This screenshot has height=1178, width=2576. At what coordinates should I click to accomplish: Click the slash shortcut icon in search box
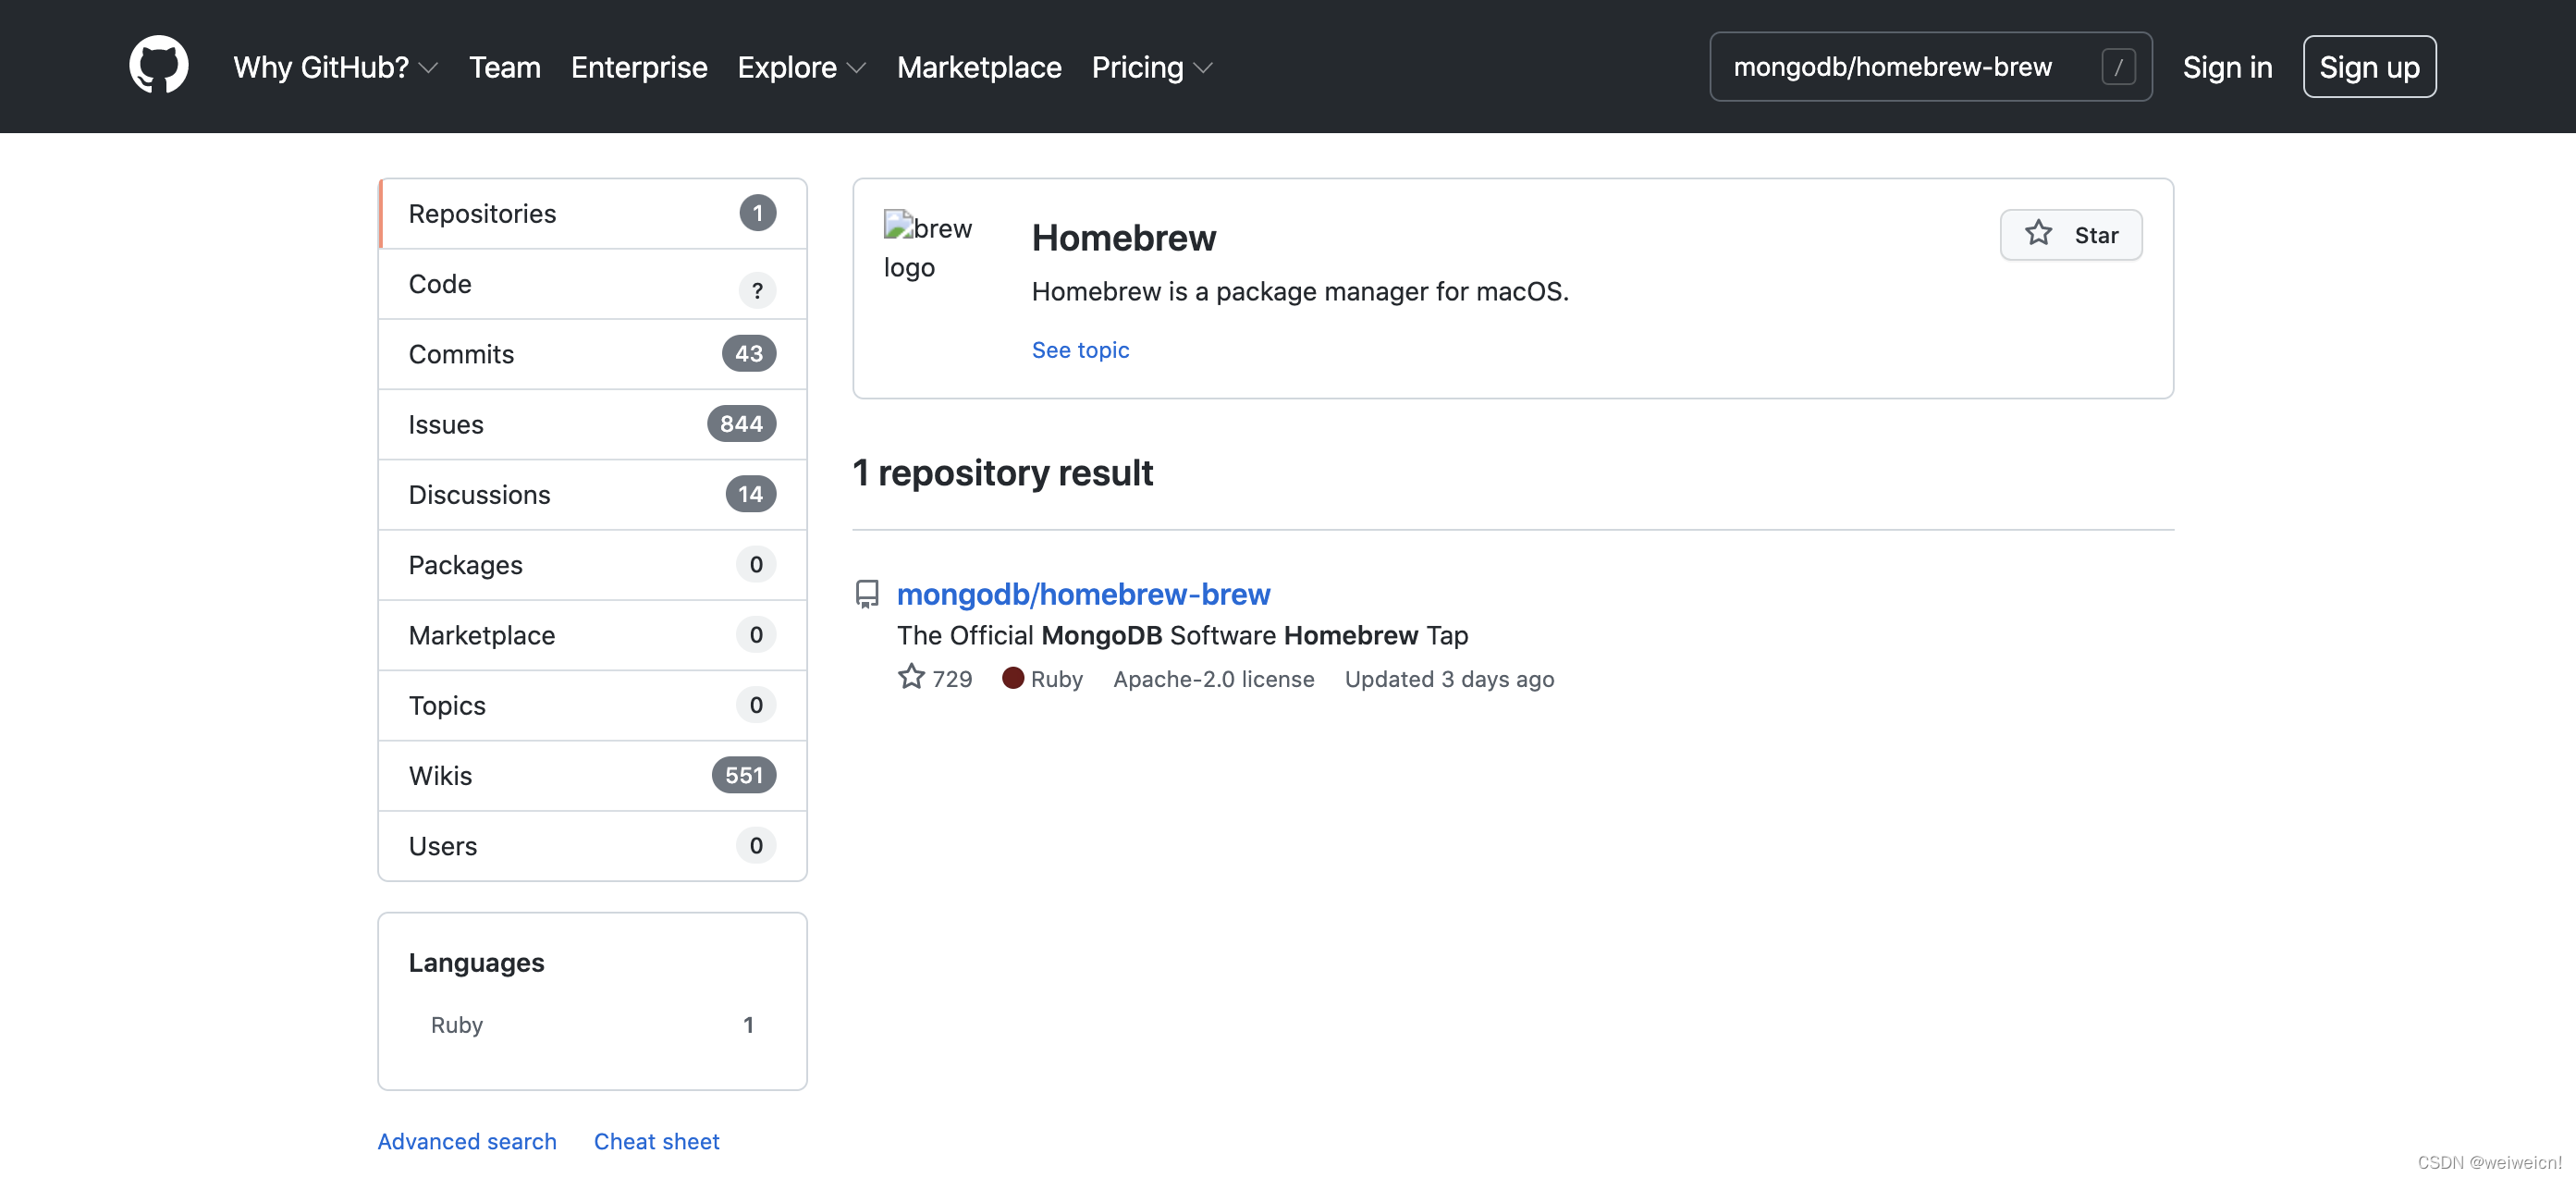(2118, 67)
